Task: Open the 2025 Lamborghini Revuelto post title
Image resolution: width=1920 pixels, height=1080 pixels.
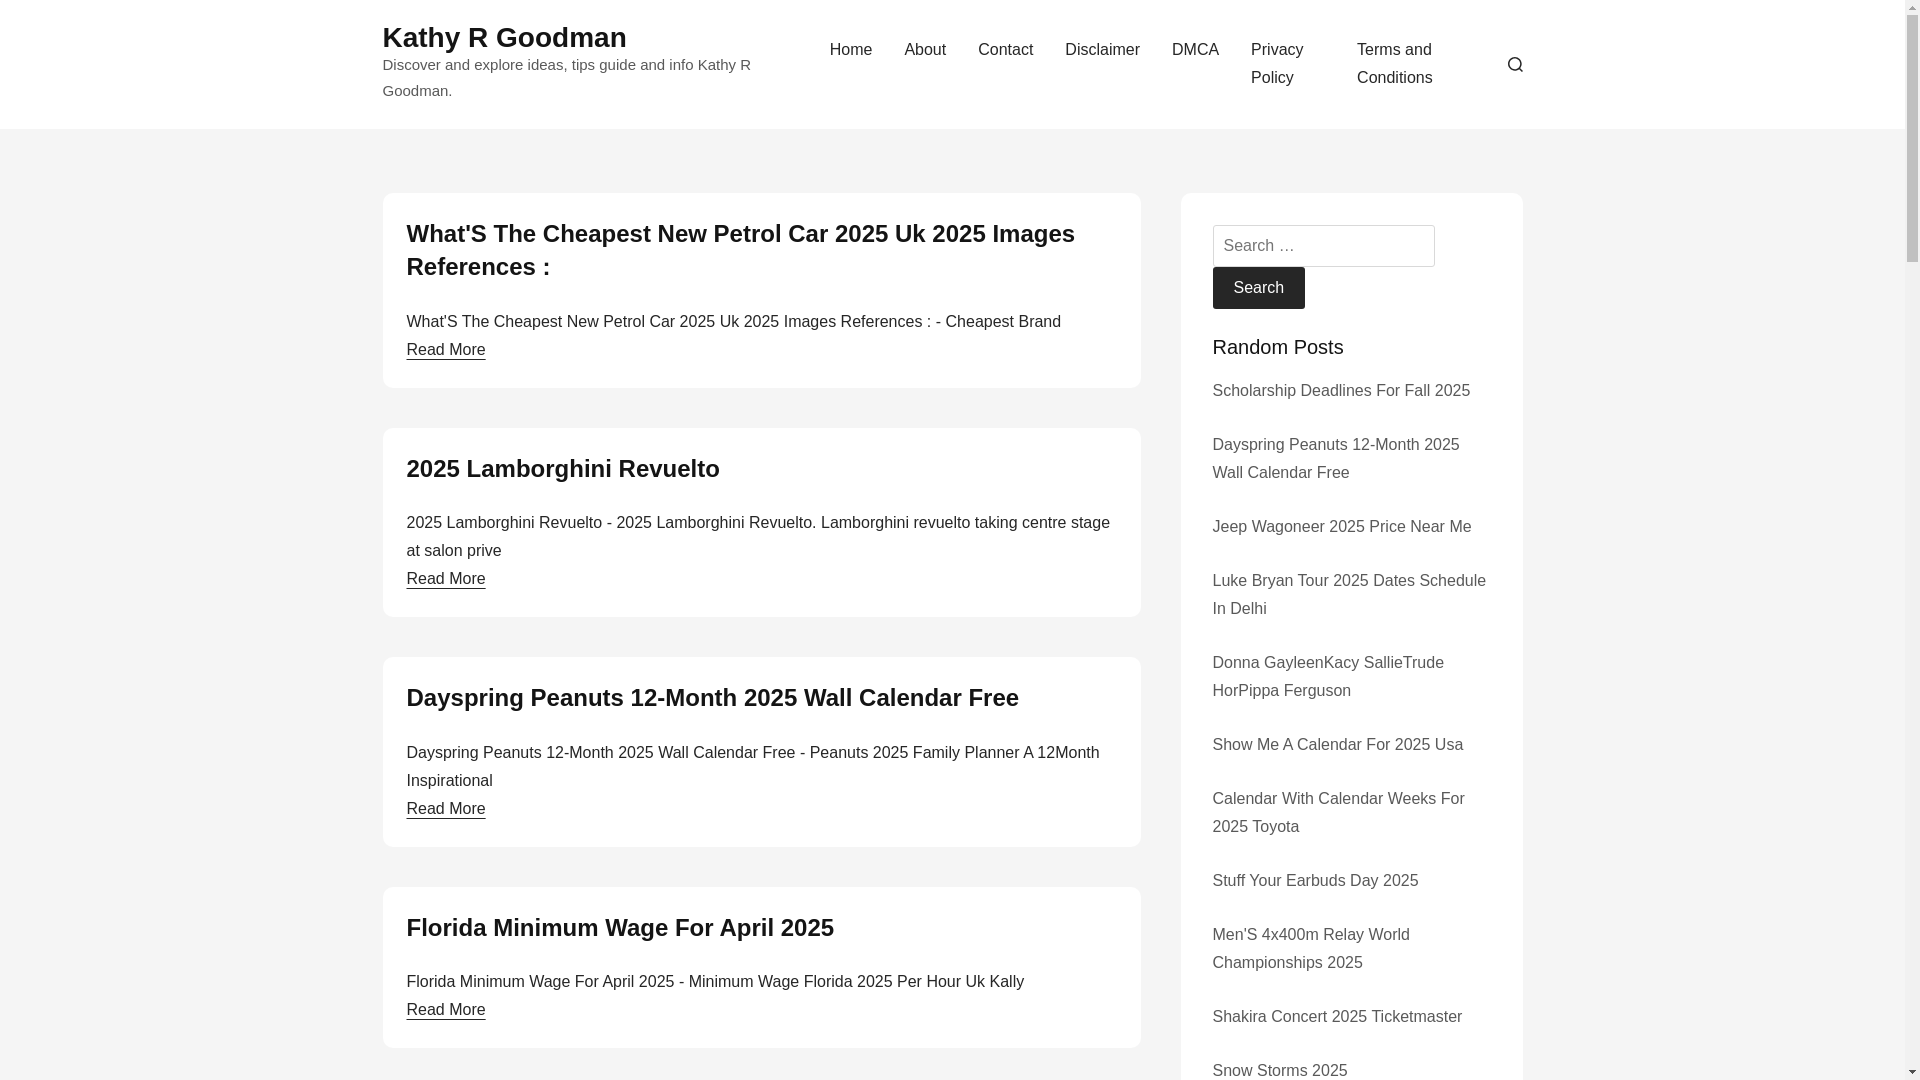Action: (x=562, y=469)
